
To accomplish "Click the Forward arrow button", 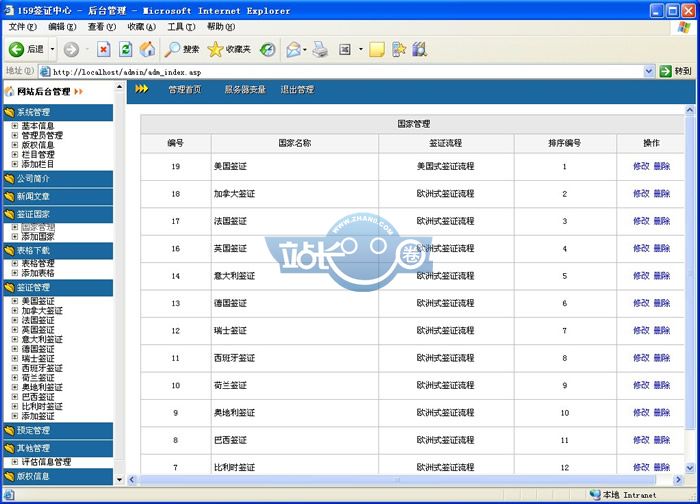I will click(x=71, y=50).
